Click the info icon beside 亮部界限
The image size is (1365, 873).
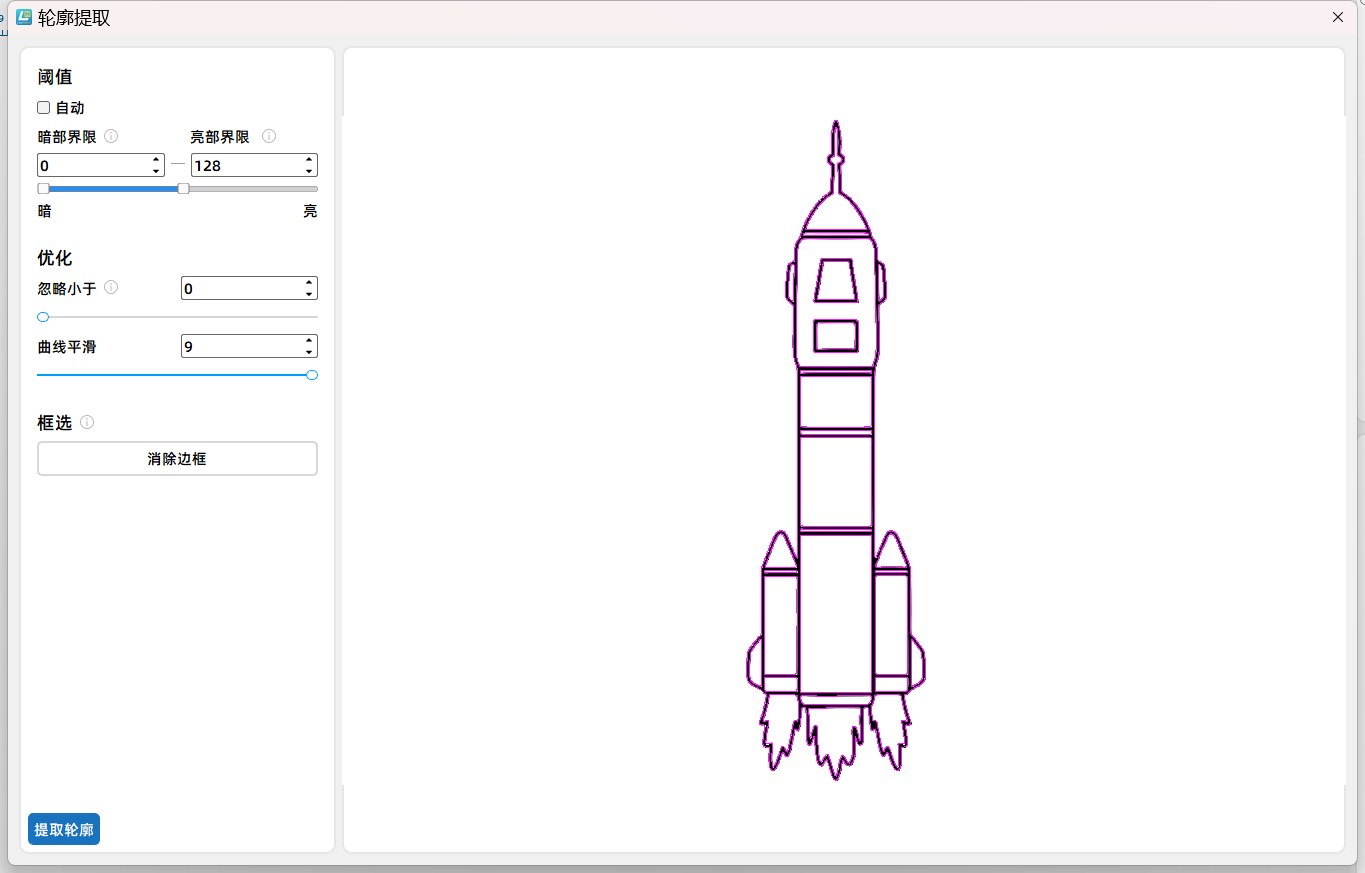coord(269,136)
